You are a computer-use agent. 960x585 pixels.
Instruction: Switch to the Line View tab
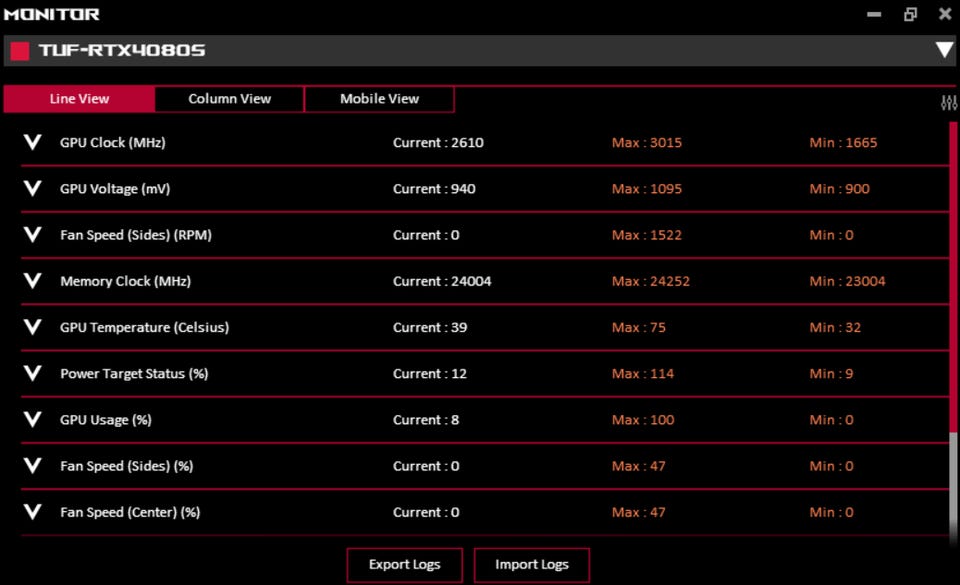(79, 99)
